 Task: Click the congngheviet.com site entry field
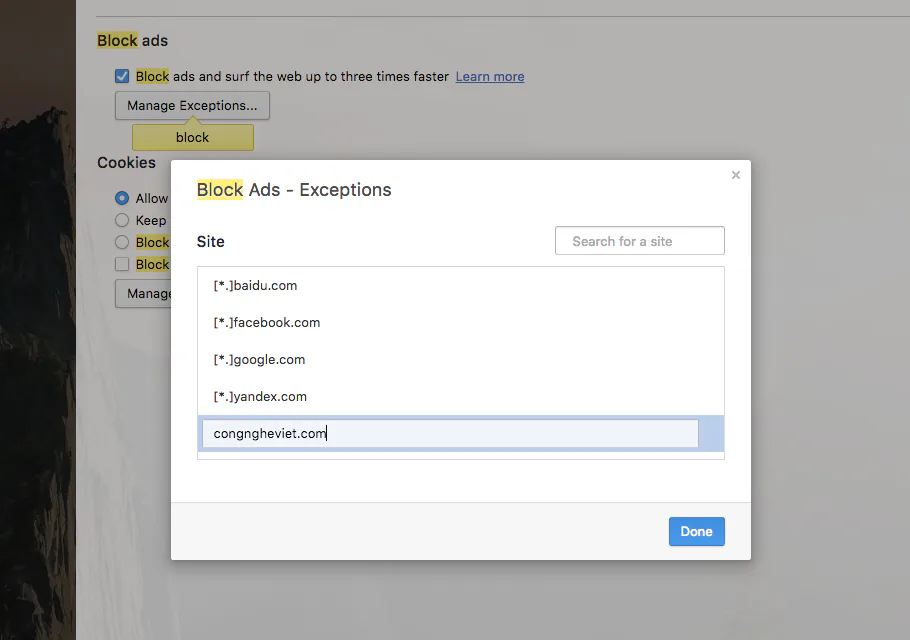click(450, 433)
